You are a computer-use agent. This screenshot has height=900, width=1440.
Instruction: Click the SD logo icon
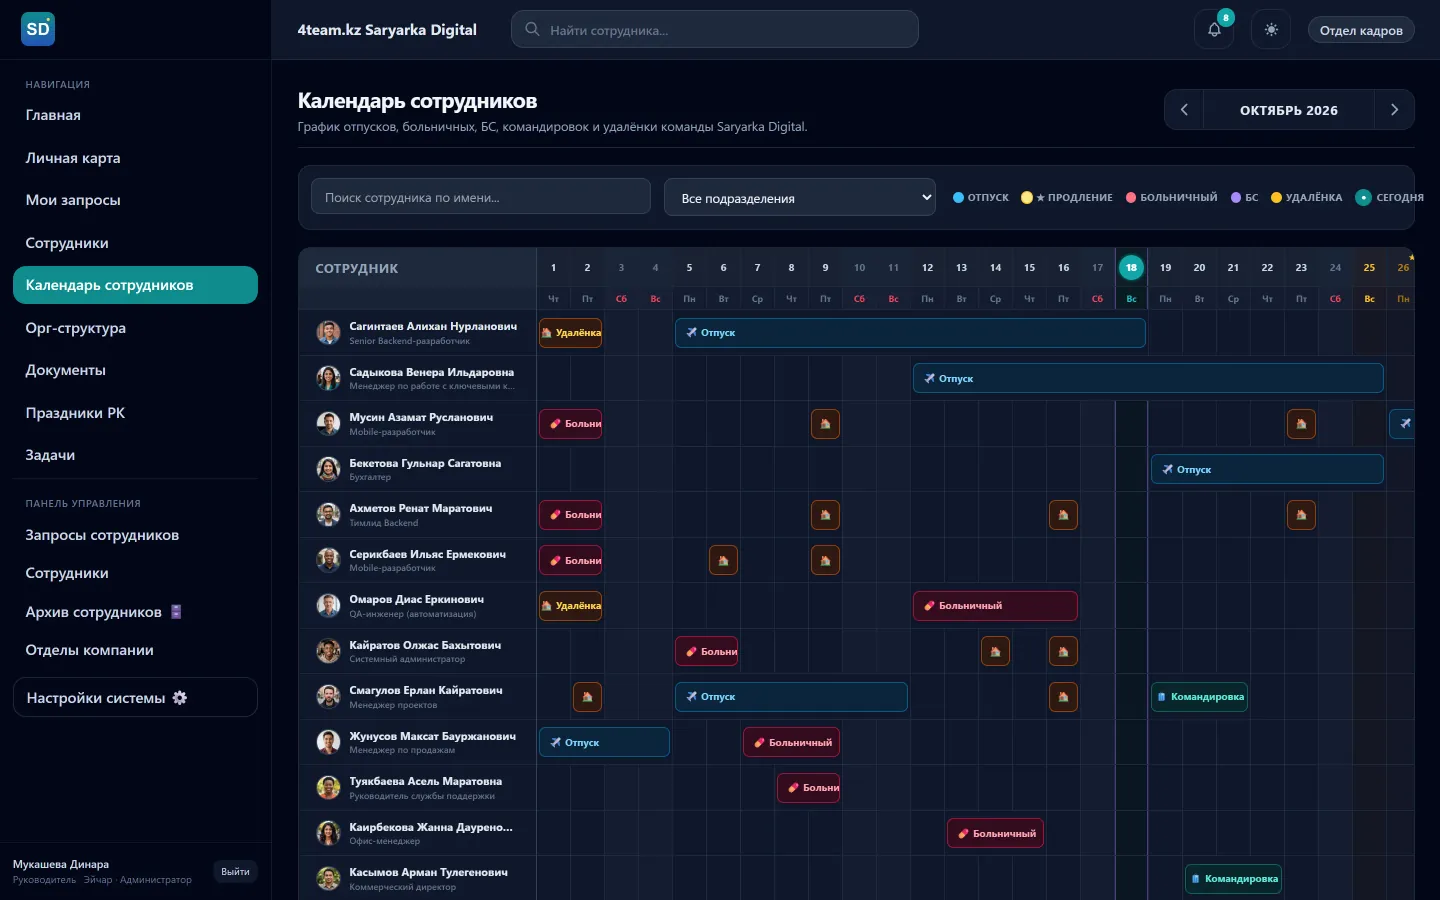point(38,29)
